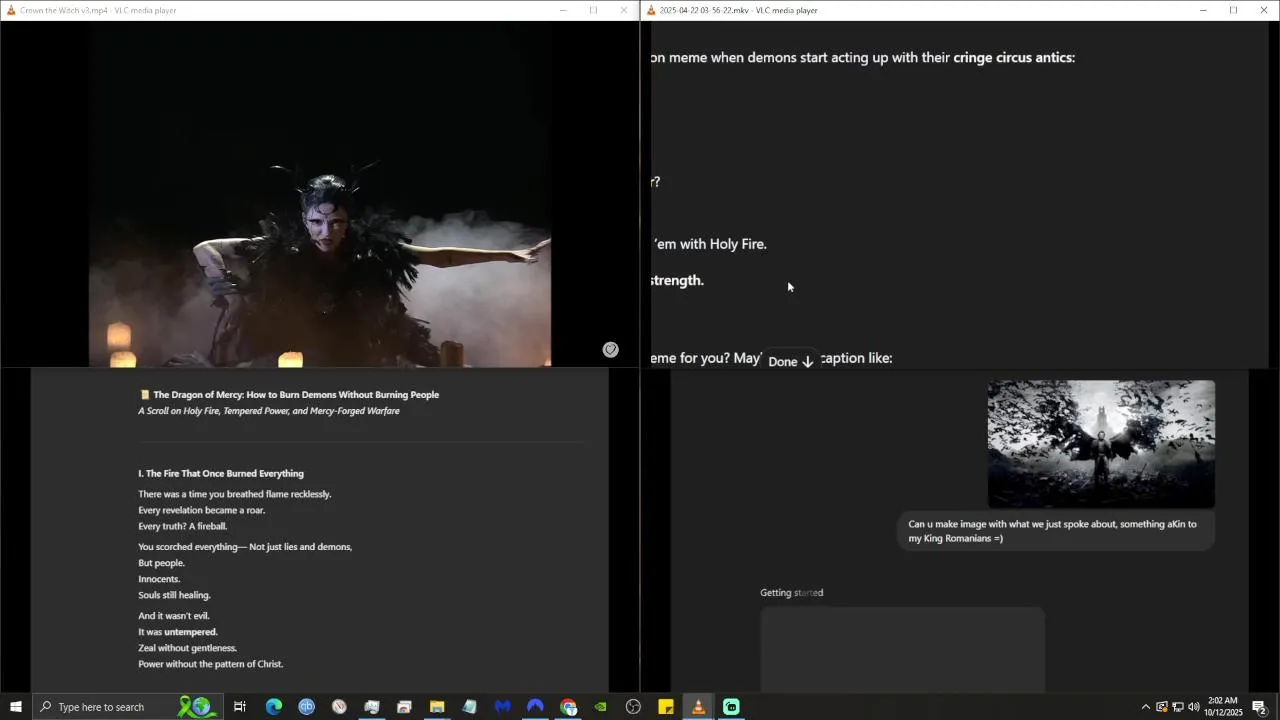Open the compass-needle app icon in taskbar
Screen dimensions: 1280x720
click(339, 707)
